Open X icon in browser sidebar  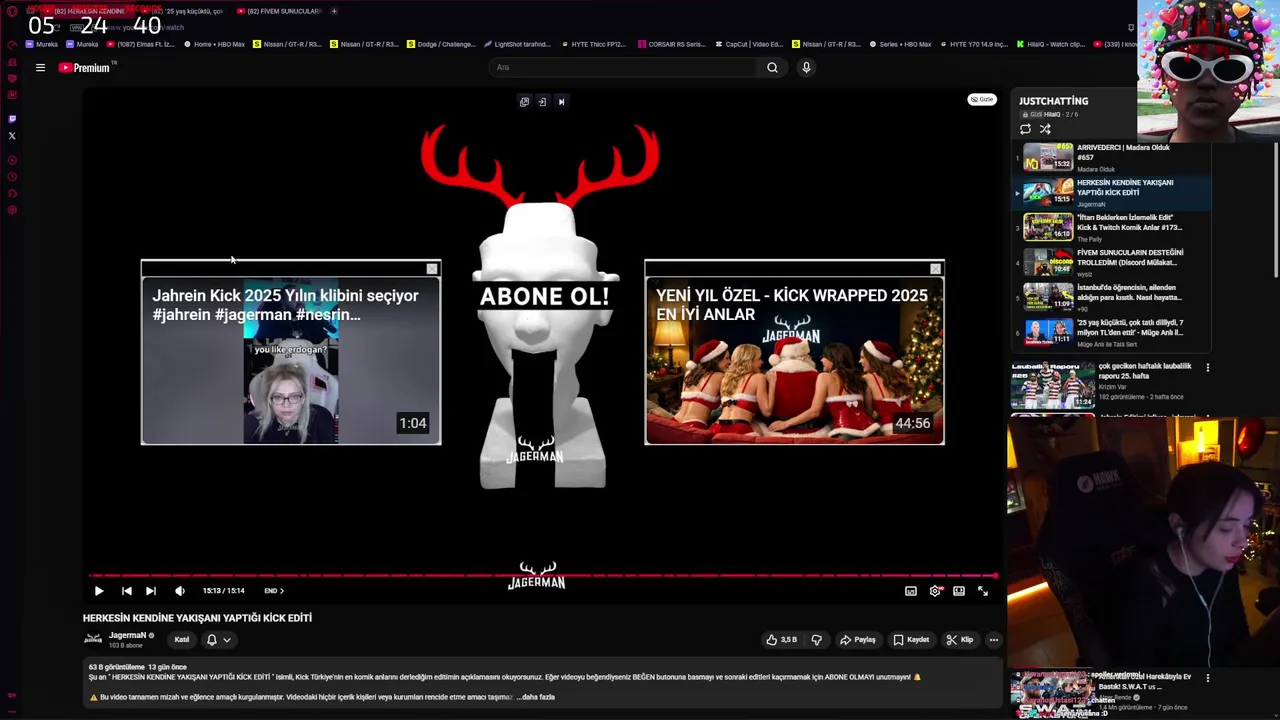tap(12, 136)
